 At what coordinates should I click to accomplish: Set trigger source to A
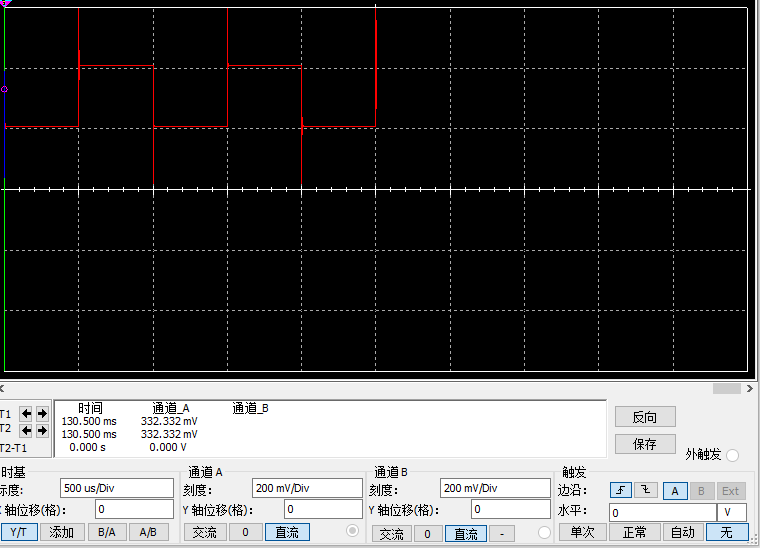pos(675,491)
